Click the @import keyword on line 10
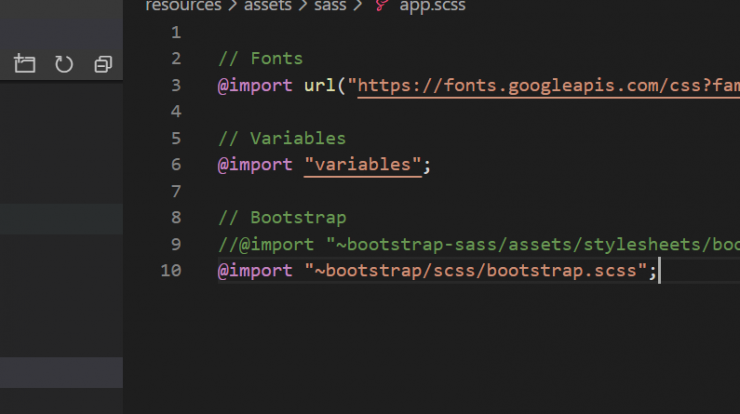The image size is (740, 414). coord(255,271)
